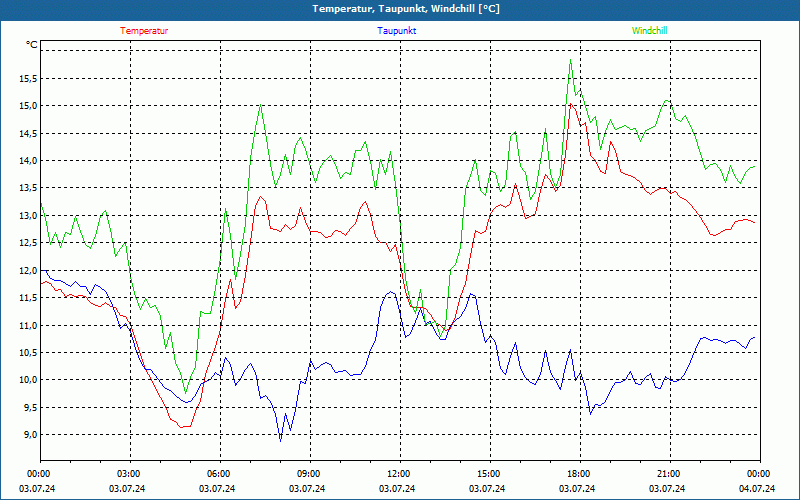Select the 9,0 y-axis value label
800x500 pixels.
click(27, 435)
